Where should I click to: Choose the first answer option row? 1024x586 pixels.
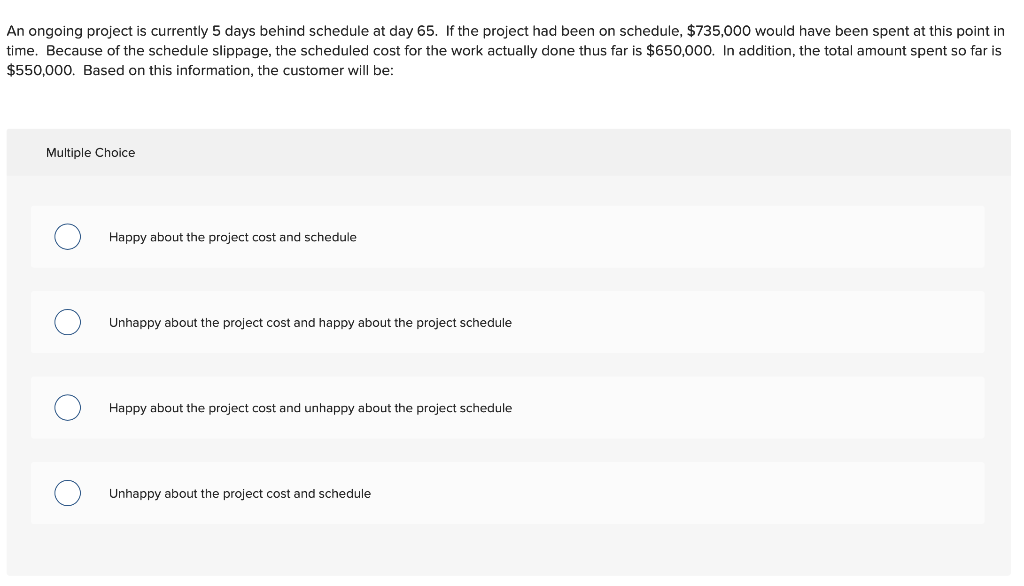pos(507,237)
